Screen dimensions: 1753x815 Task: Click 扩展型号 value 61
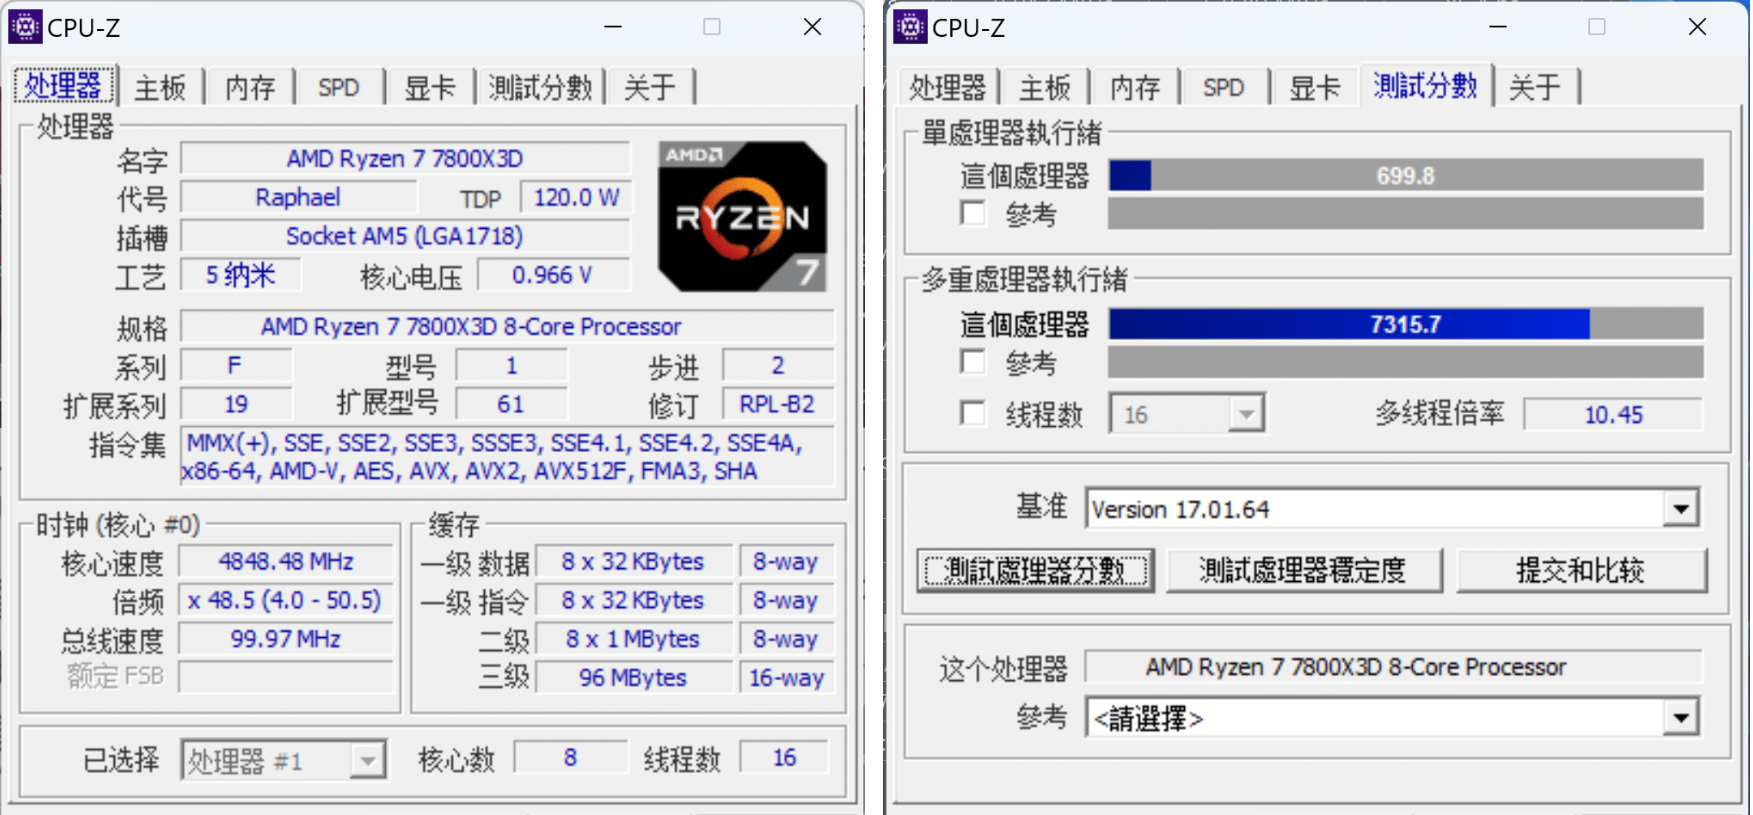511,404
